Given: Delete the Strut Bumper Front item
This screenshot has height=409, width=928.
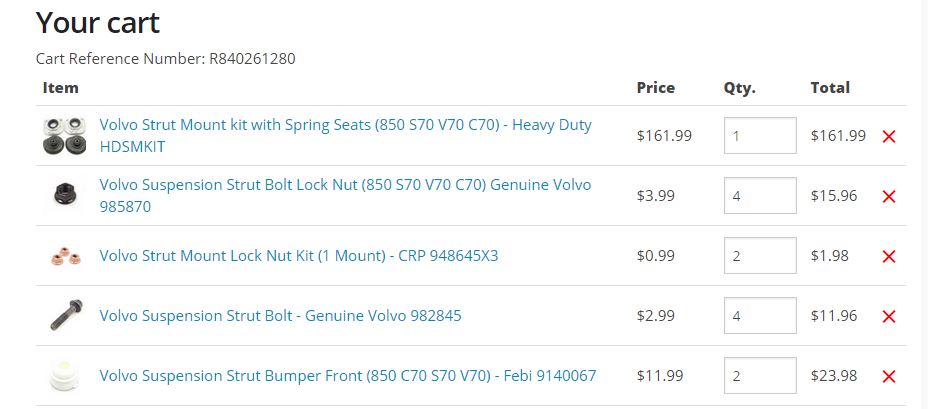Looking at the screenshot, I should click(888, 377).
